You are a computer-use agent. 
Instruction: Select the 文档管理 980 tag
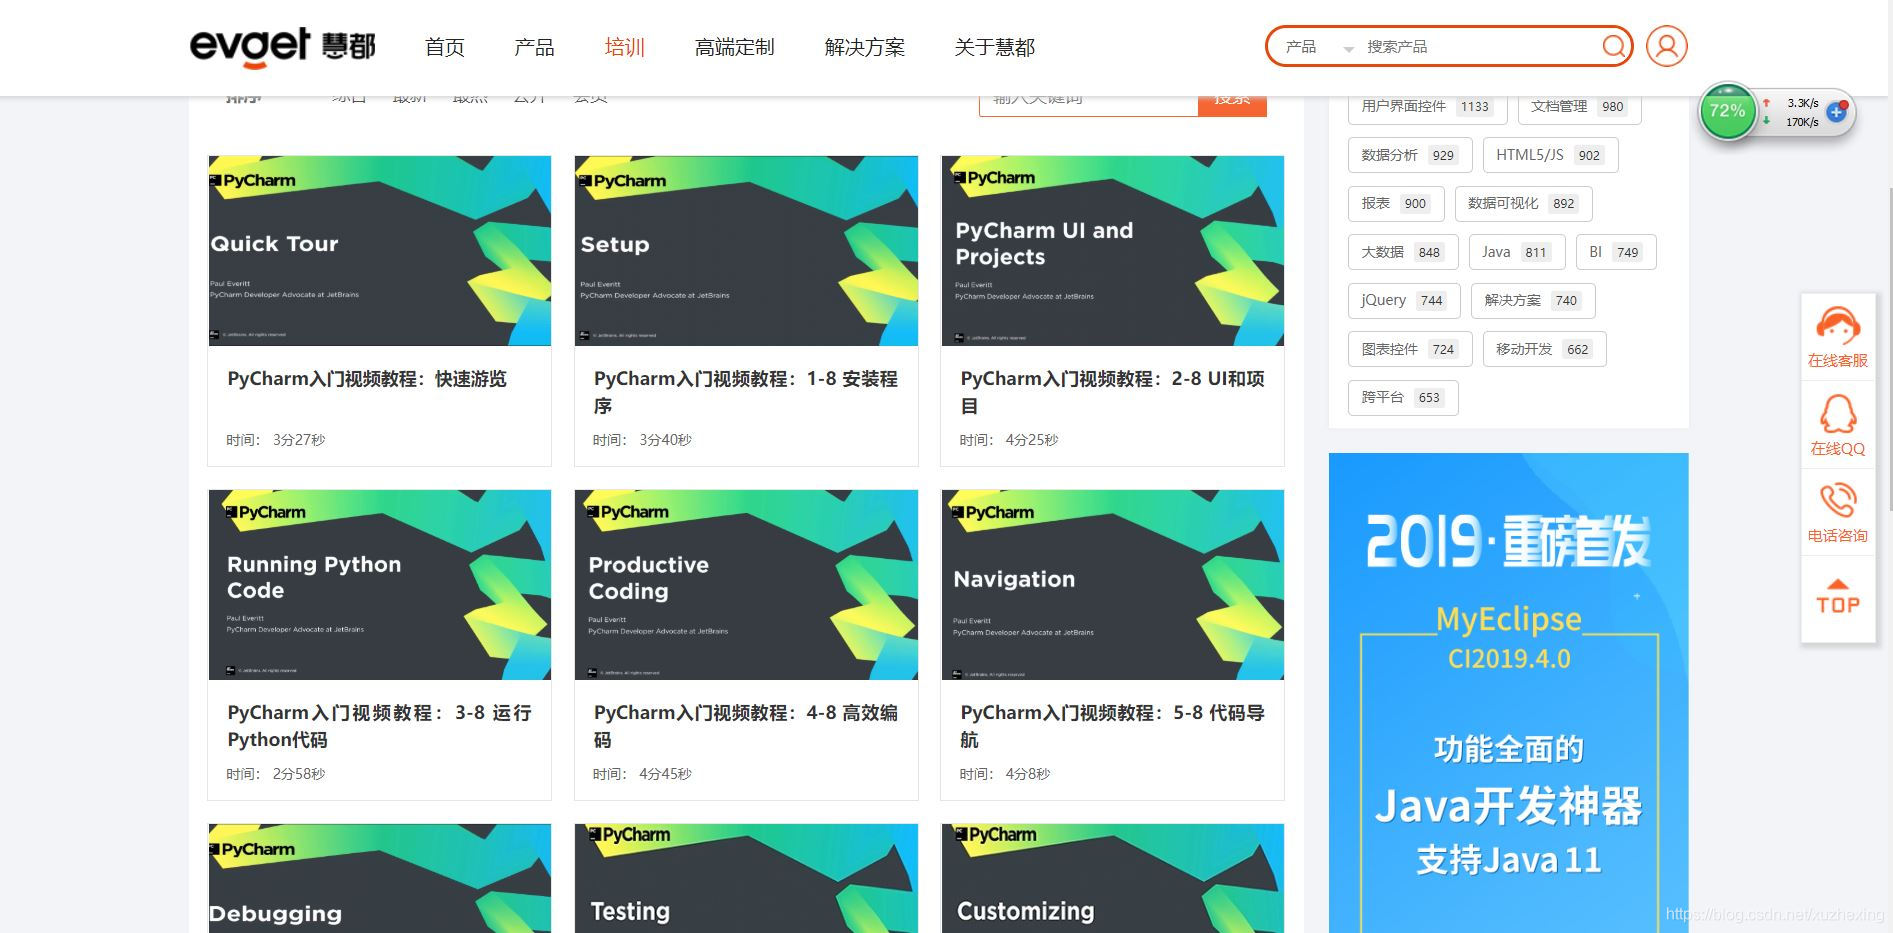1579,107
